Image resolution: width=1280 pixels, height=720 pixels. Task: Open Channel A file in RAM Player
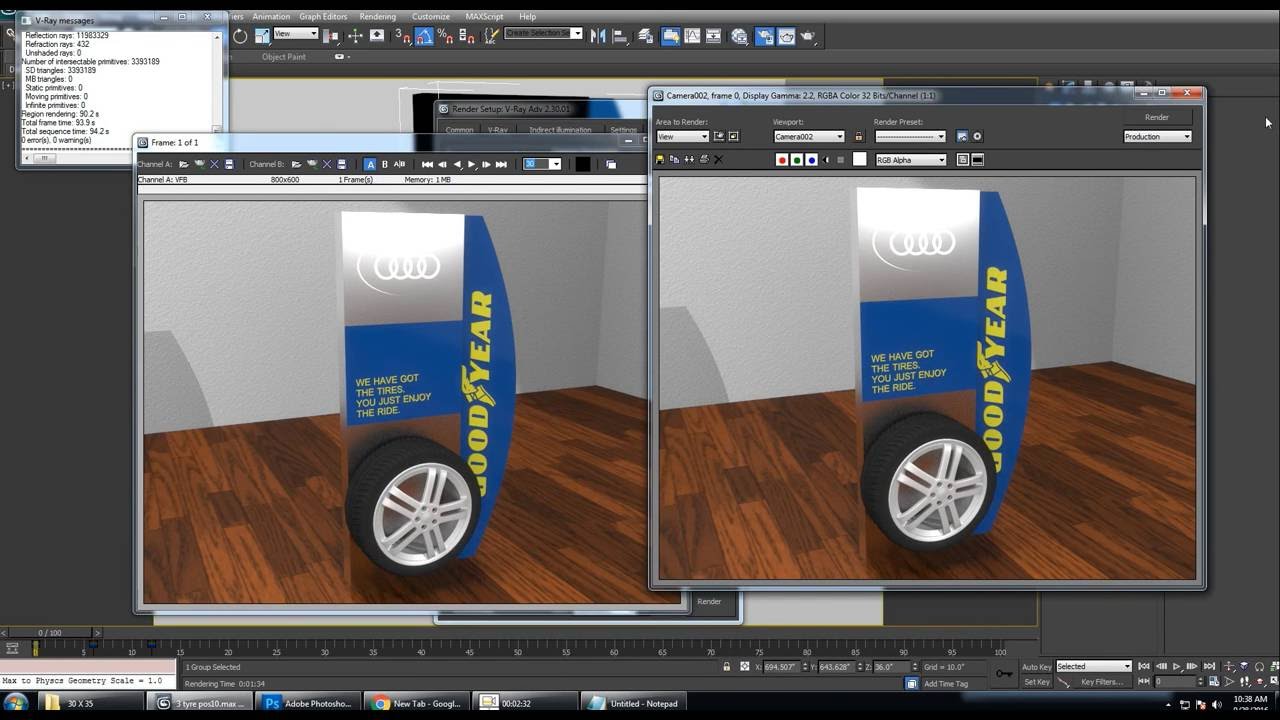click(184, 164)
